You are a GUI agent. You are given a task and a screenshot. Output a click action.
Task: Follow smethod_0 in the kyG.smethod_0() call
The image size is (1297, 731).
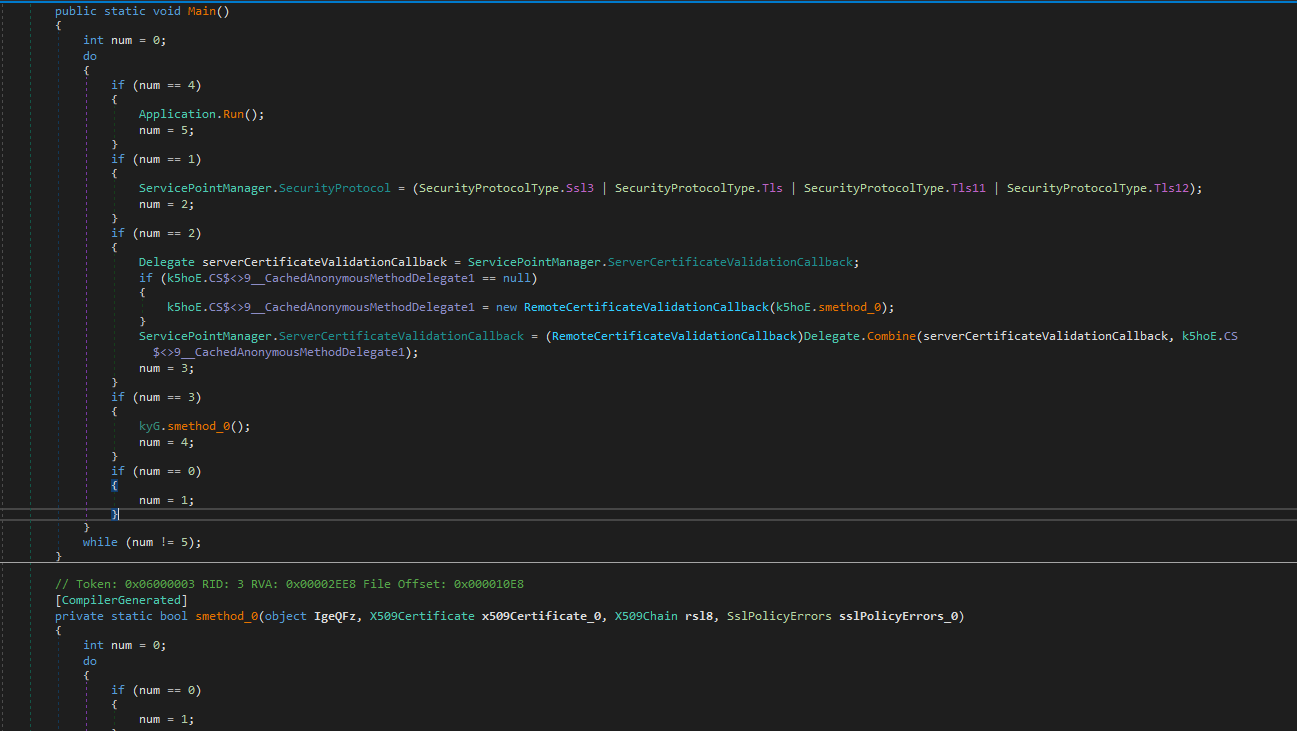click(199, 426)
